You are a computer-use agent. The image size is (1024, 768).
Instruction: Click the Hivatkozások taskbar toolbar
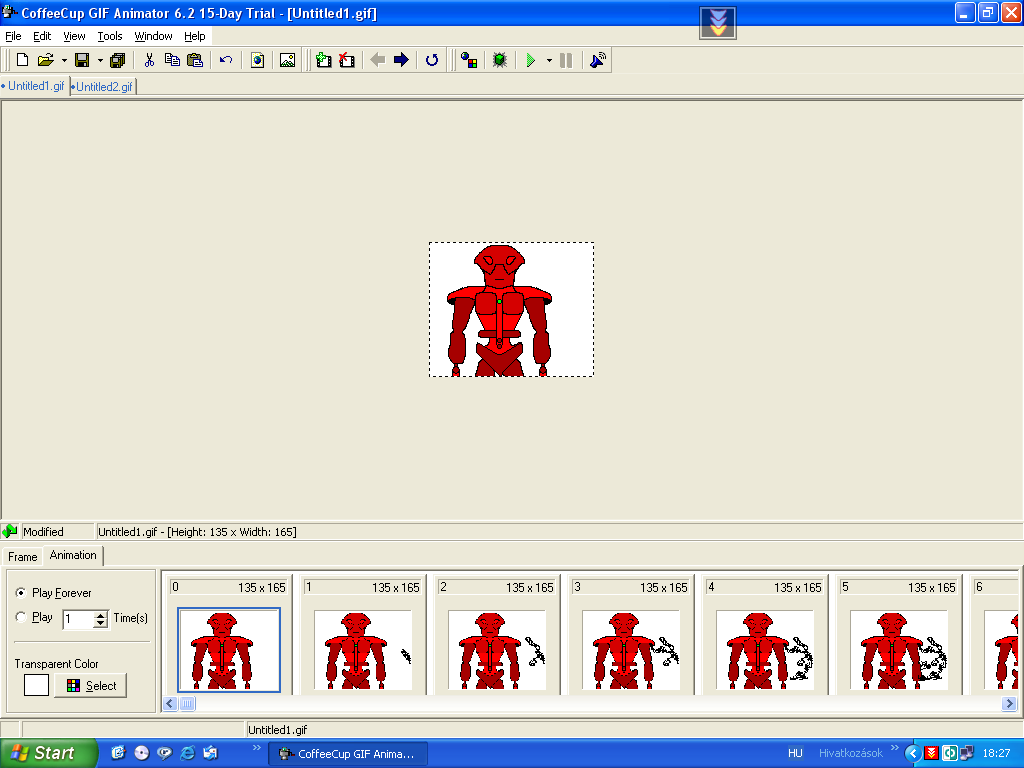850,753
